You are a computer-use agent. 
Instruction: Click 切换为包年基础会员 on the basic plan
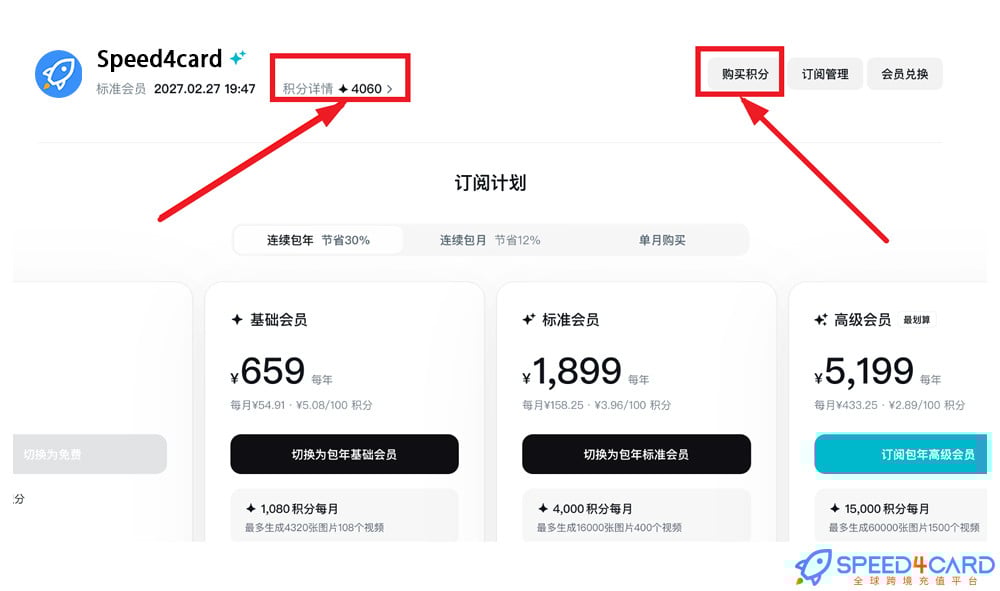tap(344, 454)
